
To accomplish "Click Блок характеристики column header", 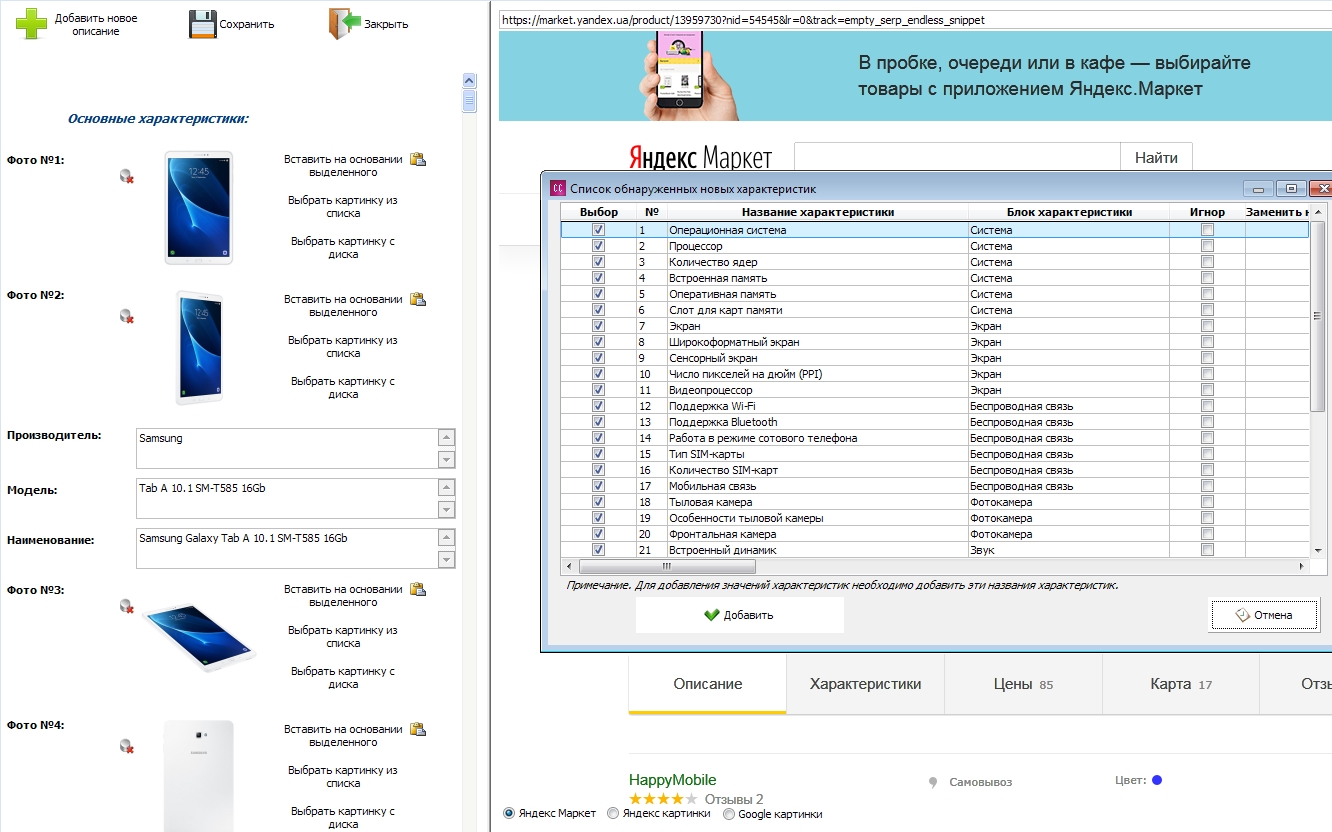I will tap(1069, 212).
